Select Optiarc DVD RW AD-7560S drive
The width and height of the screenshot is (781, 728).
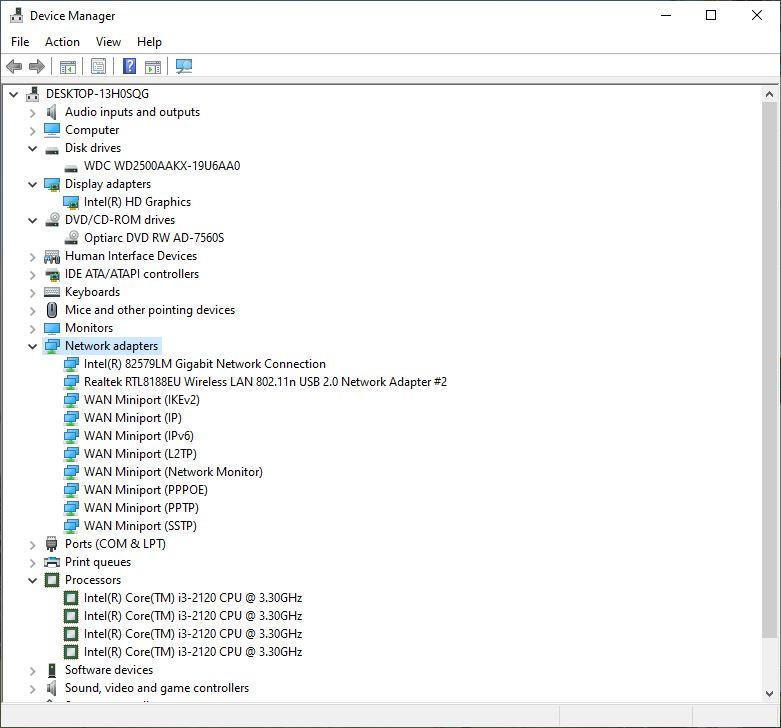coord(154,238)
